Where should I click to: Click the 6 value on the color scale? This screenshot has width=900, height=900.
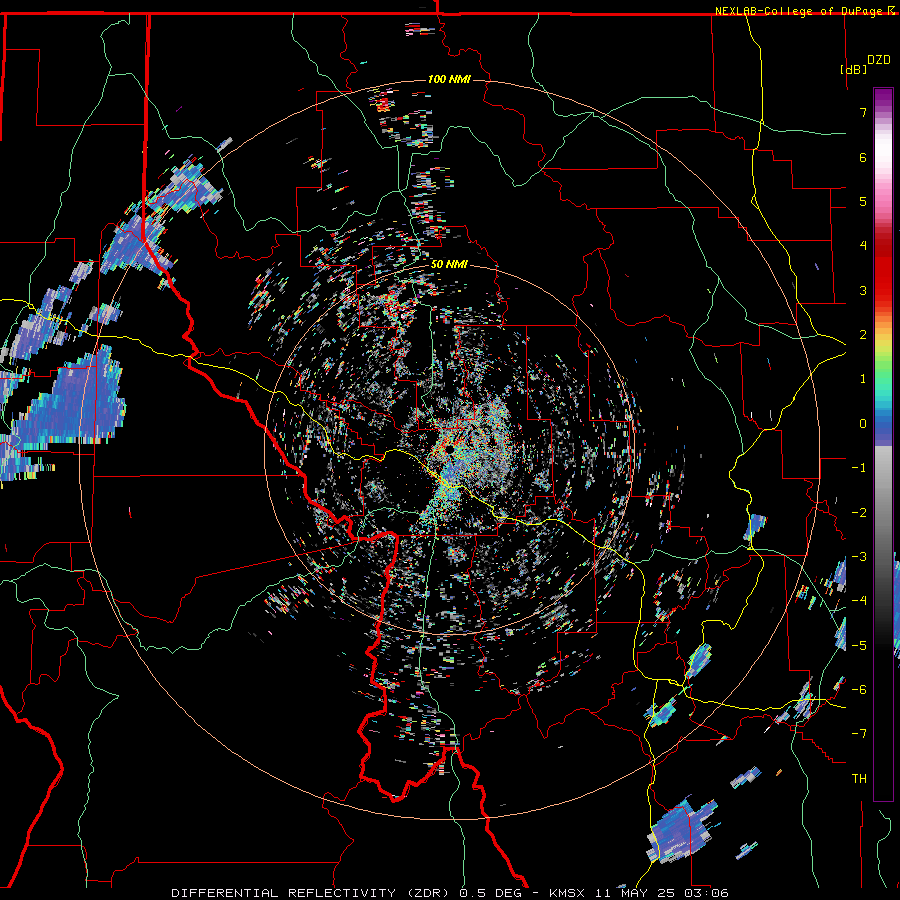click(x=863, y=157)
